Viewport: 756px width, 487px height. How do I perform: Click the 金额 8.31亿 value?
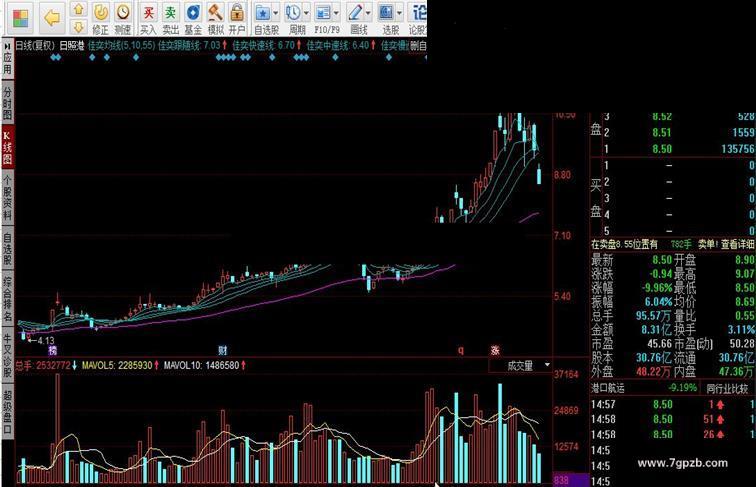[x=656, y=330]
